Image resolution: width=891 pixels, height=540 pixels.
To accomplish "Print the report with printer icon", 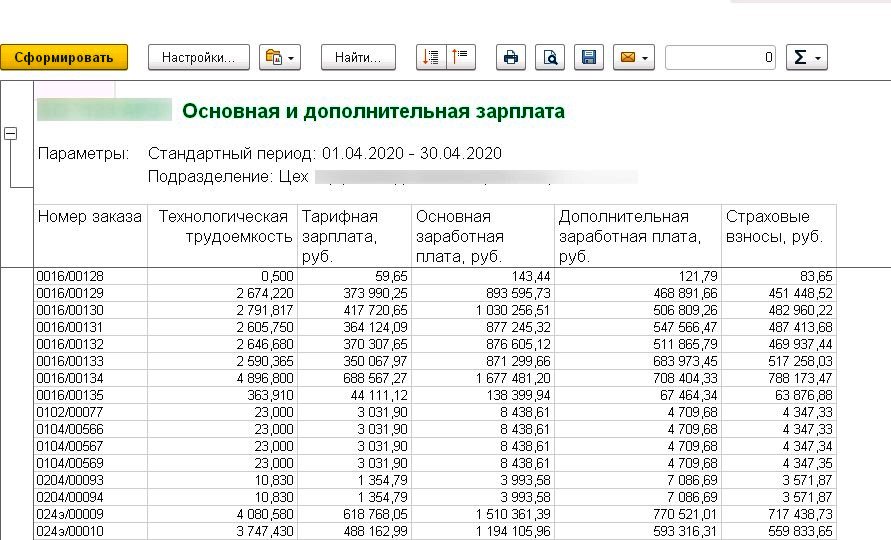I will click(x=511, y=57).
